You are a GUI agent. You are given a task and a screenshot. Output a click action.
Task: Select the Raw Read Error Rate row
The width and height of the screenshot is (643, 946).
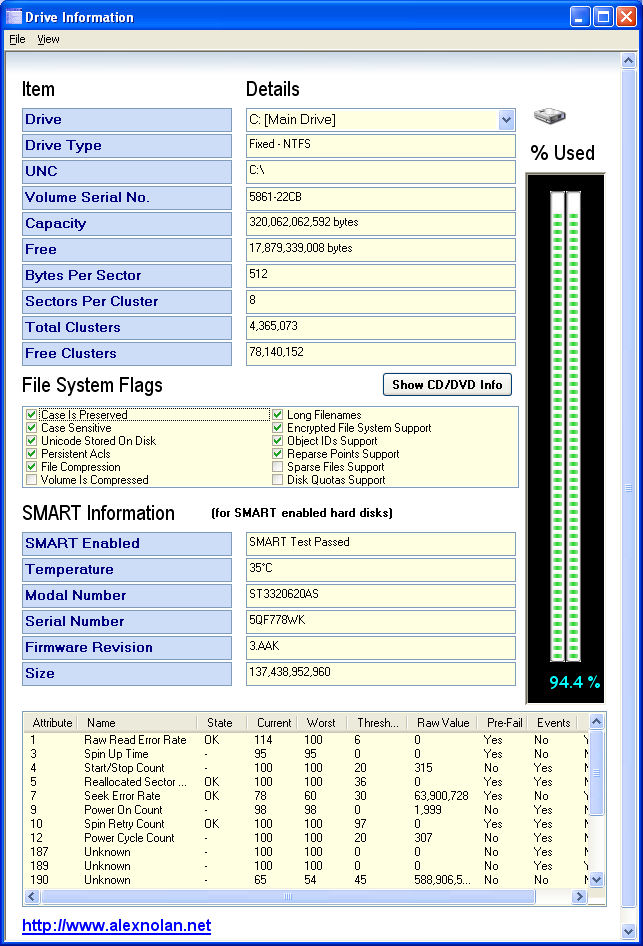306,740
